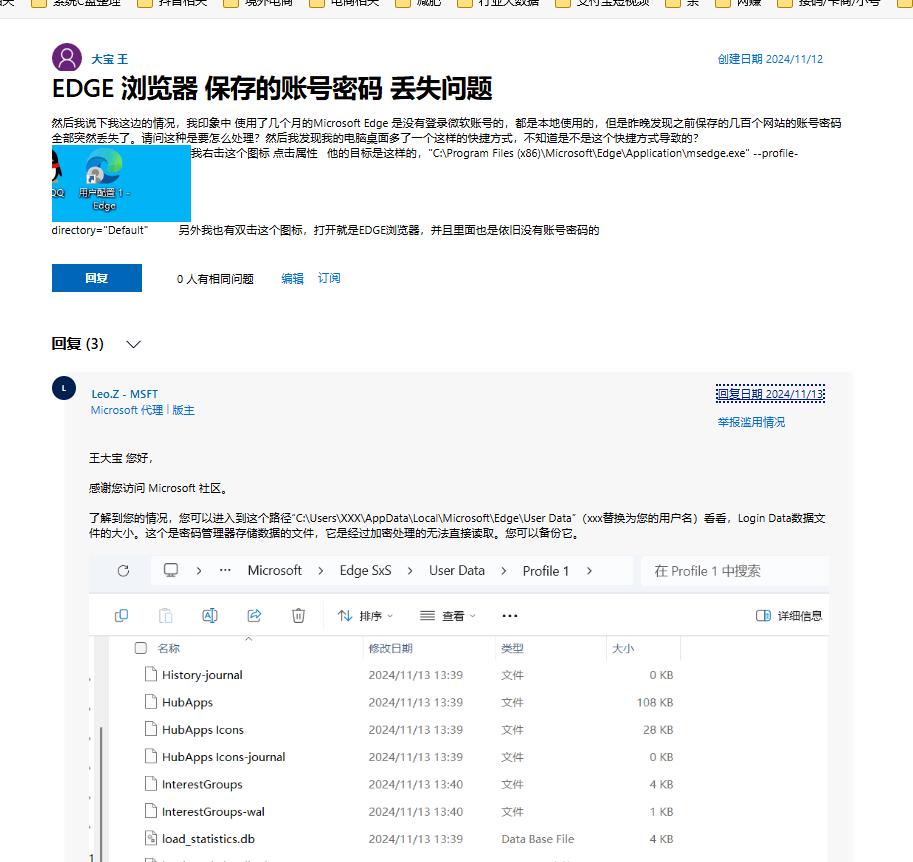
Task: Expand the chevron after User Data breadcrumb
Action: pos(504,571)
